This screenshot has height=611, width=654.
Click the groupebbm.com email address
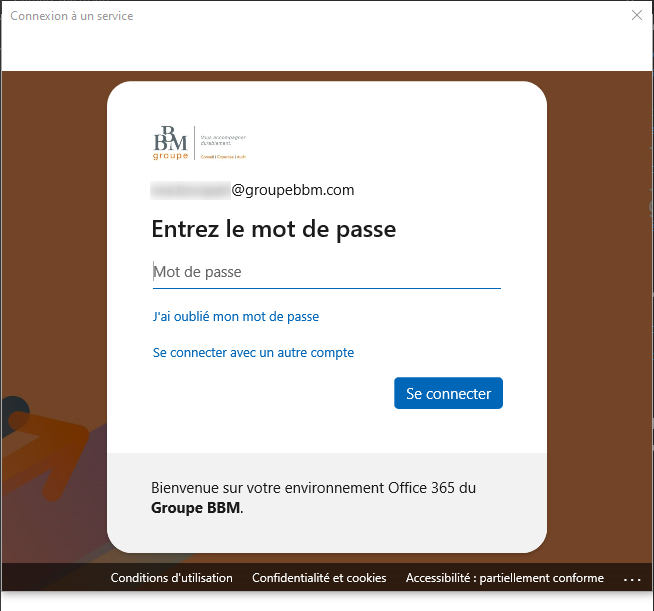(293, 190)
